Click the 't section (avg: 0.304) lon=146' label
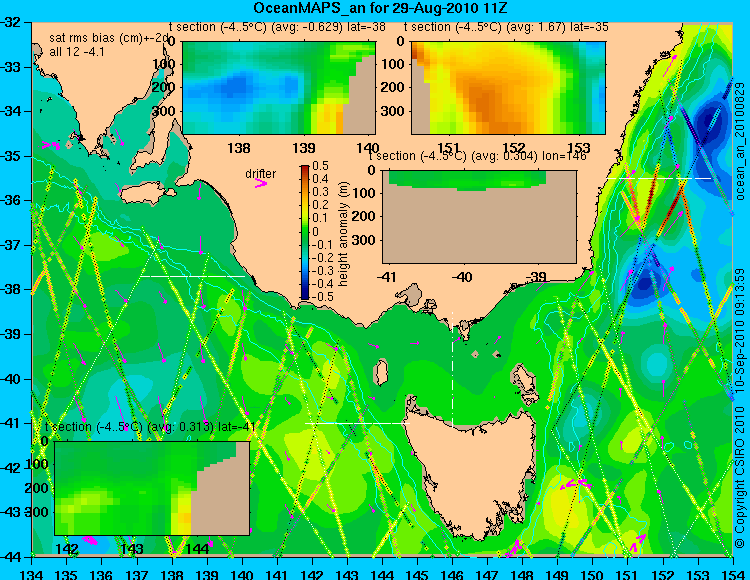750x580 pixels. tap(477, 156)
